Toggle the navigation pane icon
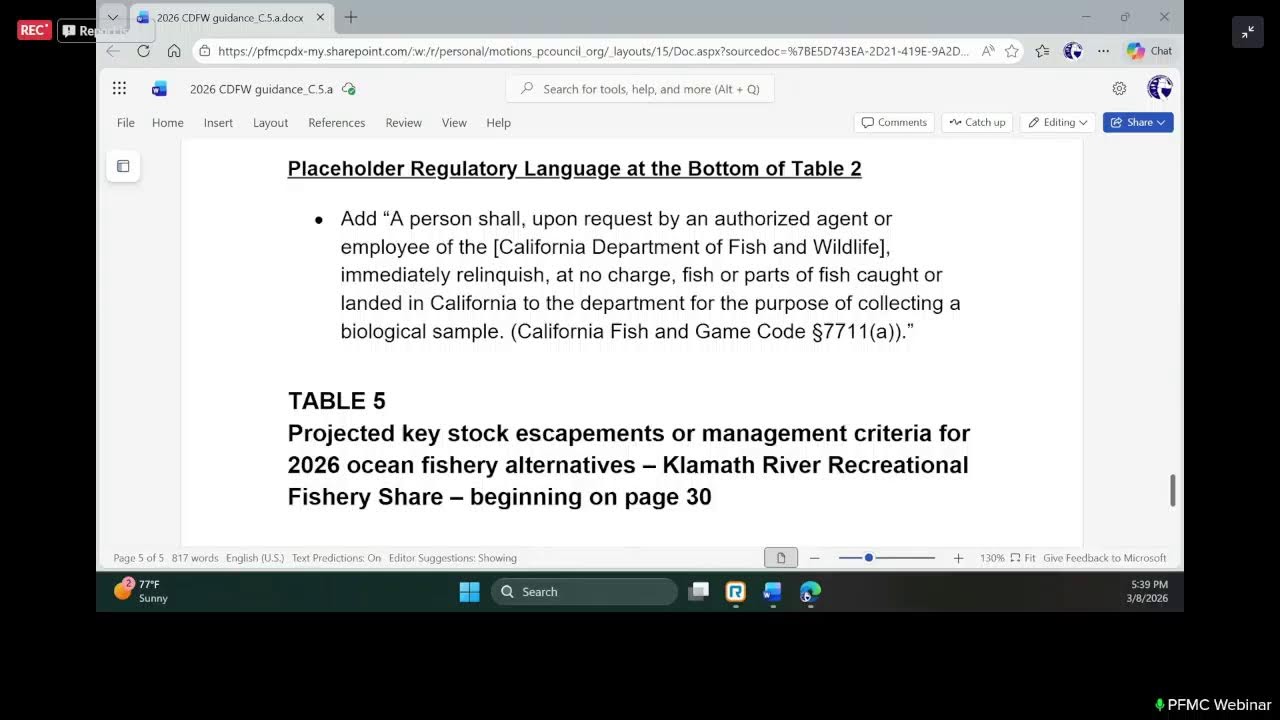Screen dimensions: 1280x720 click(123, 166)
